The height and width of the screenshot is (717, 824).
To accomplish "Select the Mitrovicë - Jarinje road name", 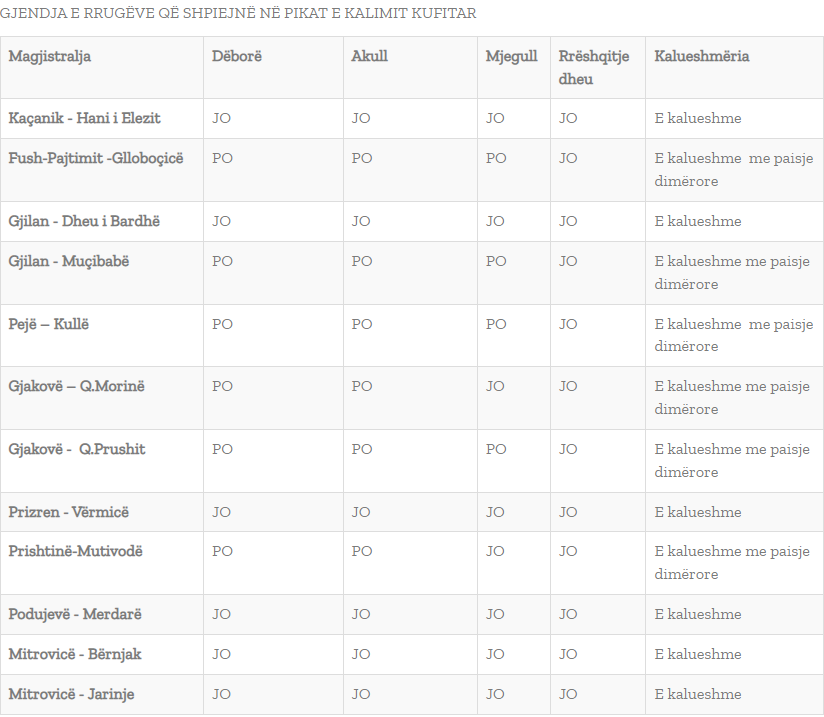I will pyautogui.click(x=71, y=694).
